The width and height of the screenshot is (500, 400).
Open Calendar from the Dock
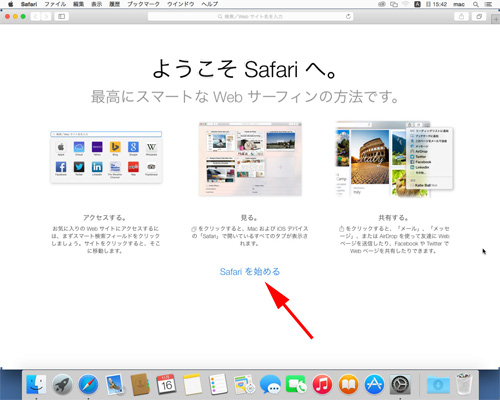pyautogui.click(x=166, y=384)
